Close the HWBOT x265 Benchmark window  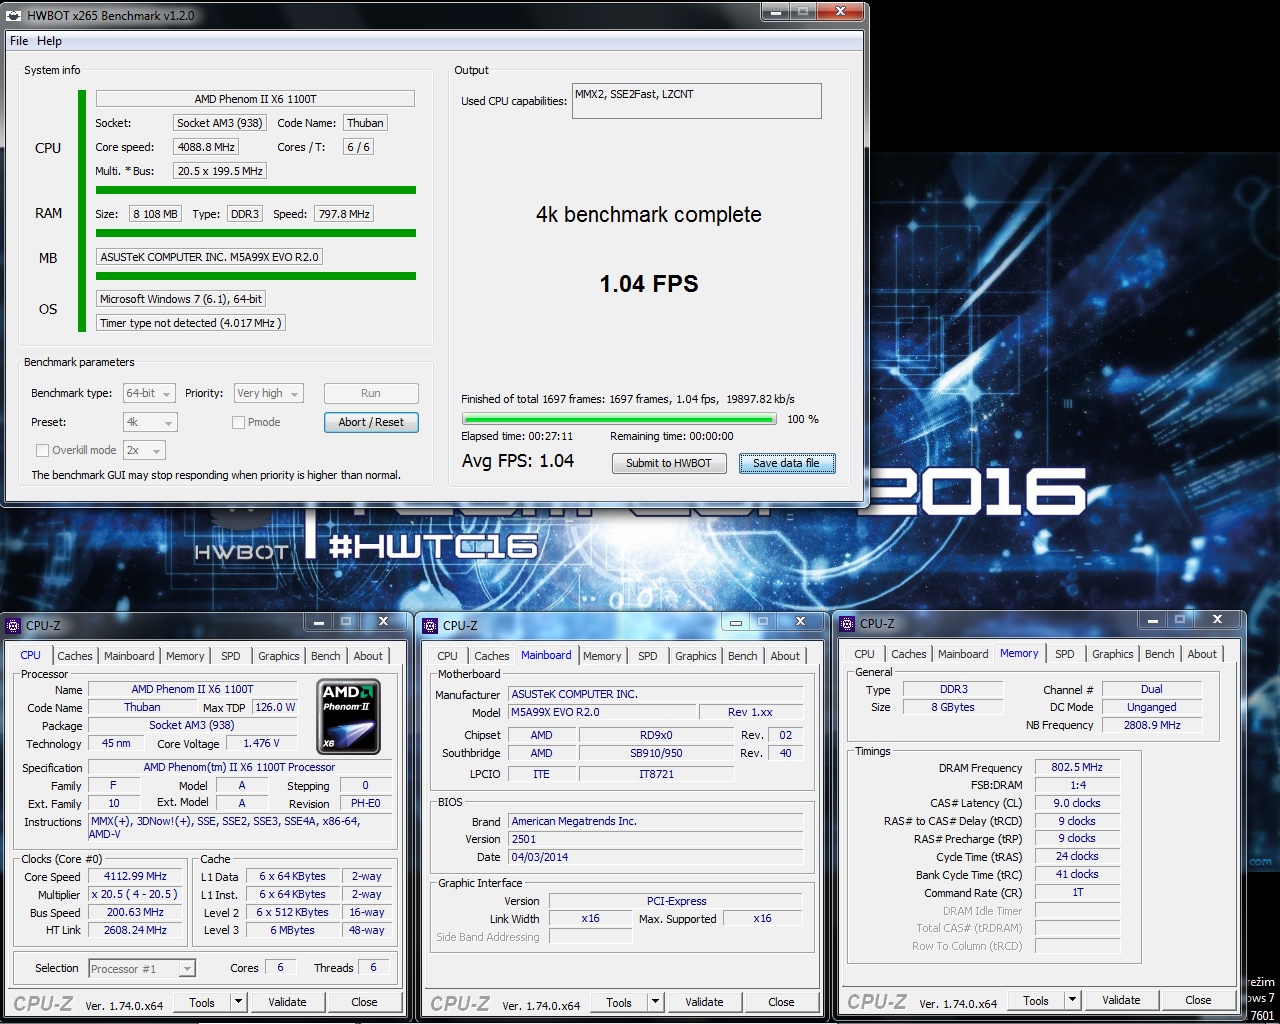(842, 12)
